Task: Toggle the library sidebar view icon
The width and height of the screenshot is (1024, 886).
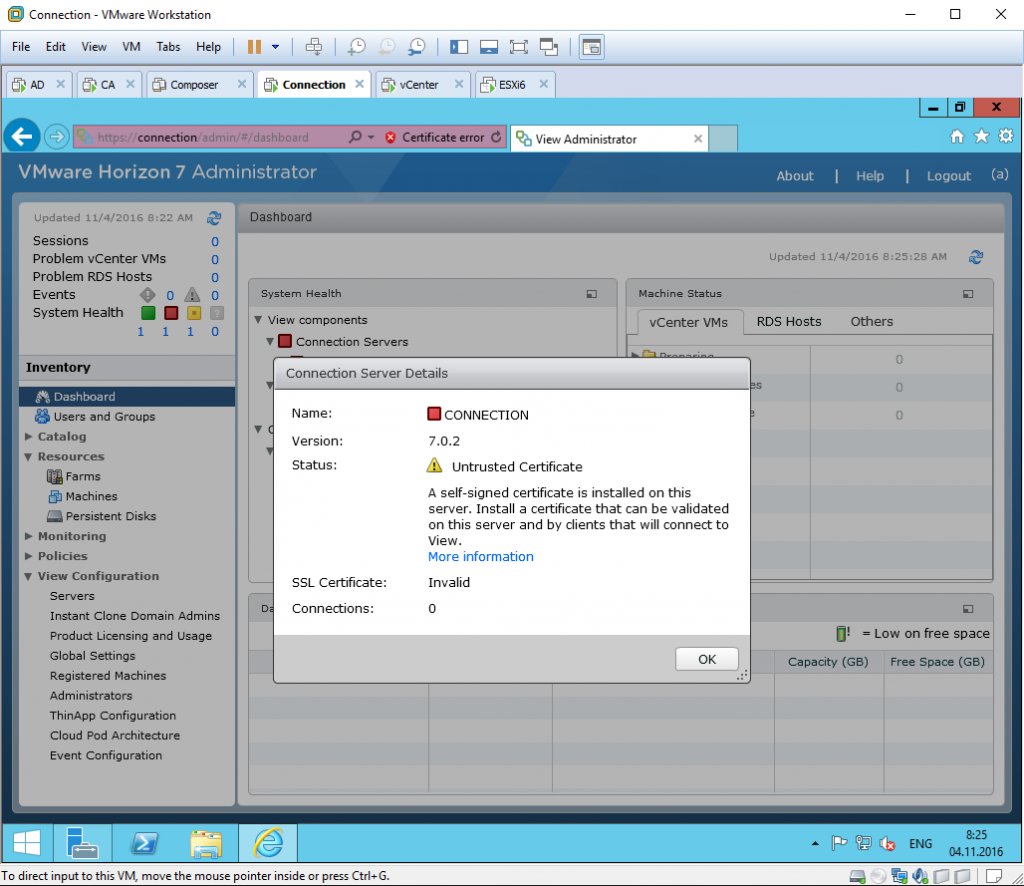Action: pyautogui.click(x=459, y=46)
